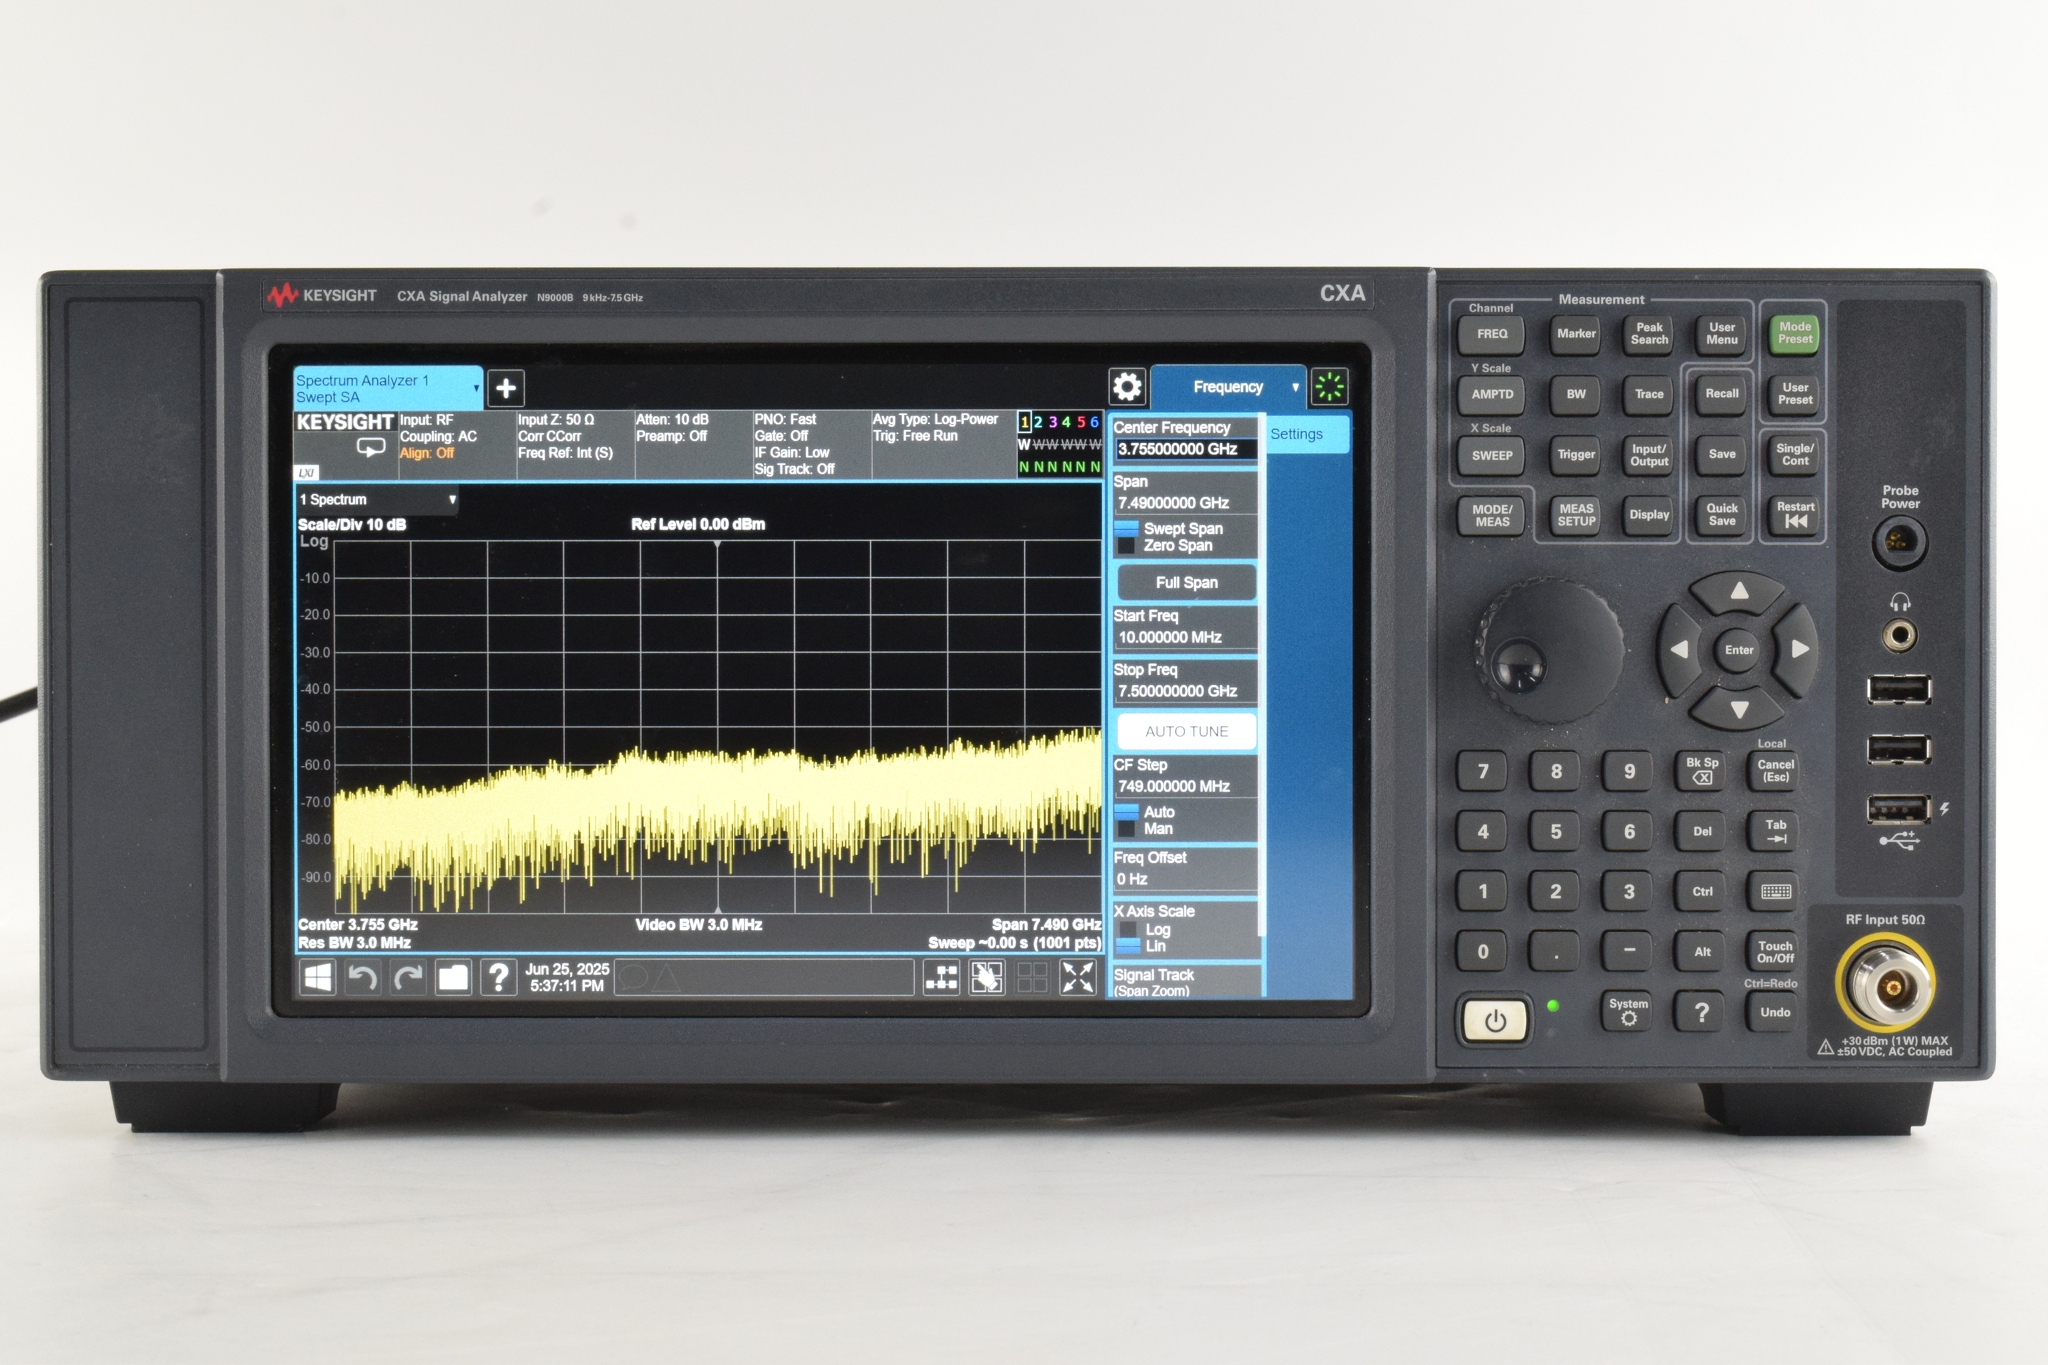Edit the Center Frequency value field
Viewport: 2048px width, 1365px height.
tap(1186, 450)
